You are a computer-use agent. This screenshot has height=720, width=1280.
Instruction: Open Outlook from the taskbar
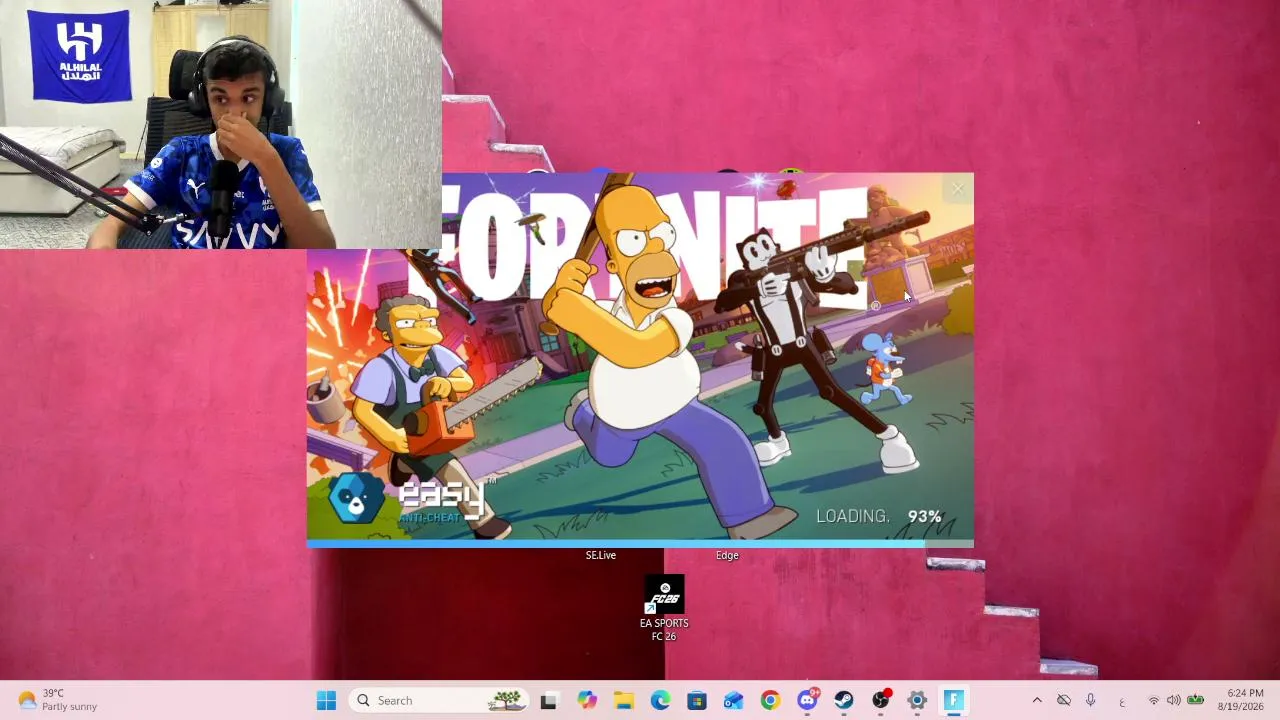[734, 701]
